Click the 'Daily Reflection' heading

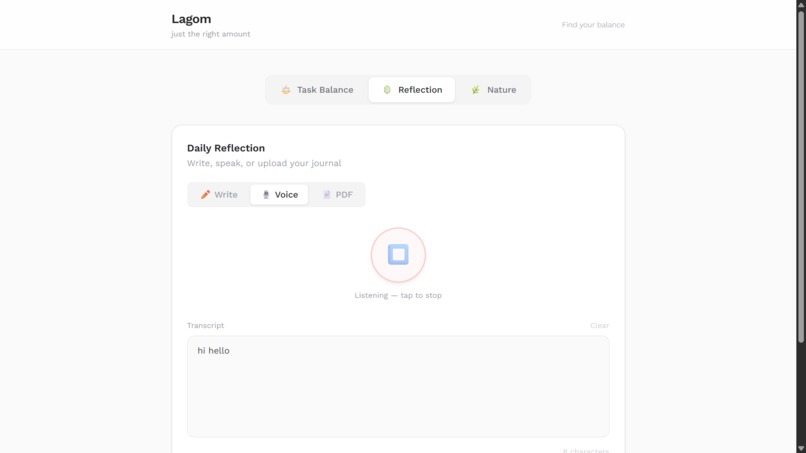click(x=226, y=148)
